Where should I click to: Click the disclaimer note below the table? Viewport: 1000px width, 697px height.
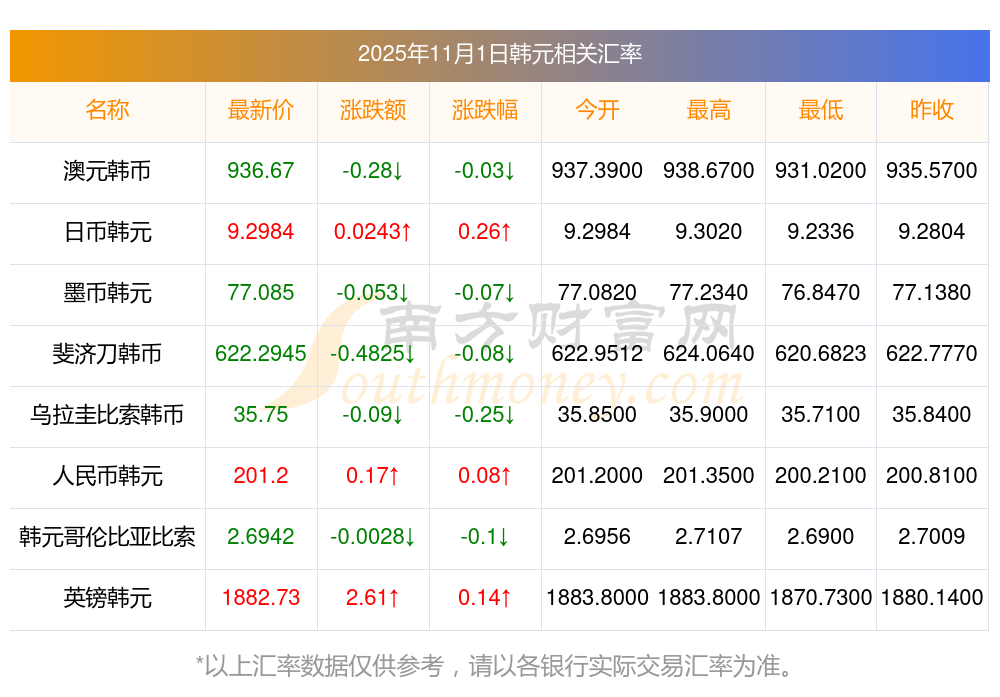click(495, 666)
